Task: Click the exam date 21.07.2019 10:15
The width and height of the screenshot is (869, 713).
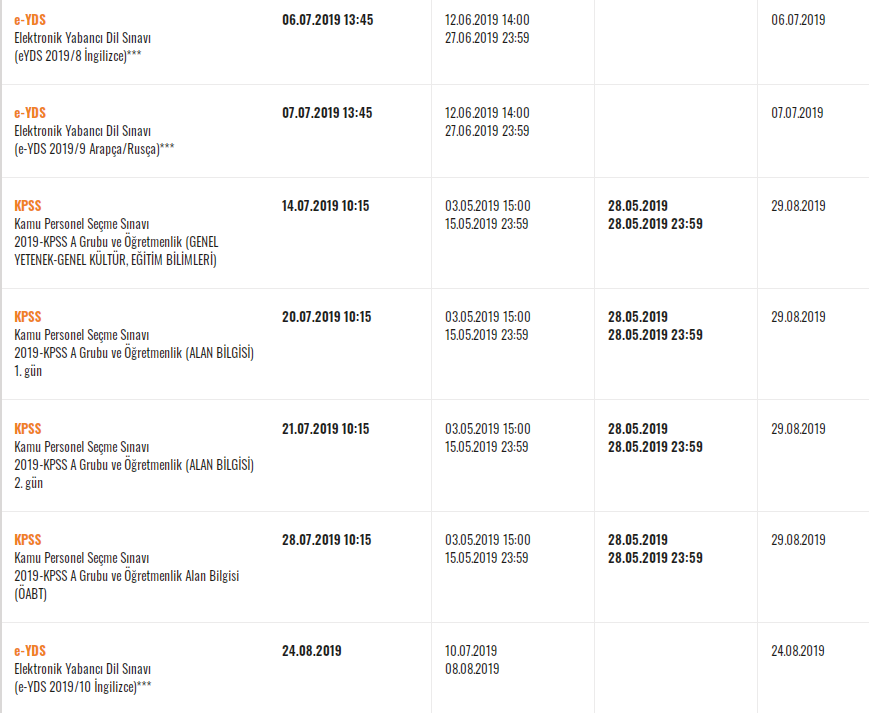Action: pos(325,429)
